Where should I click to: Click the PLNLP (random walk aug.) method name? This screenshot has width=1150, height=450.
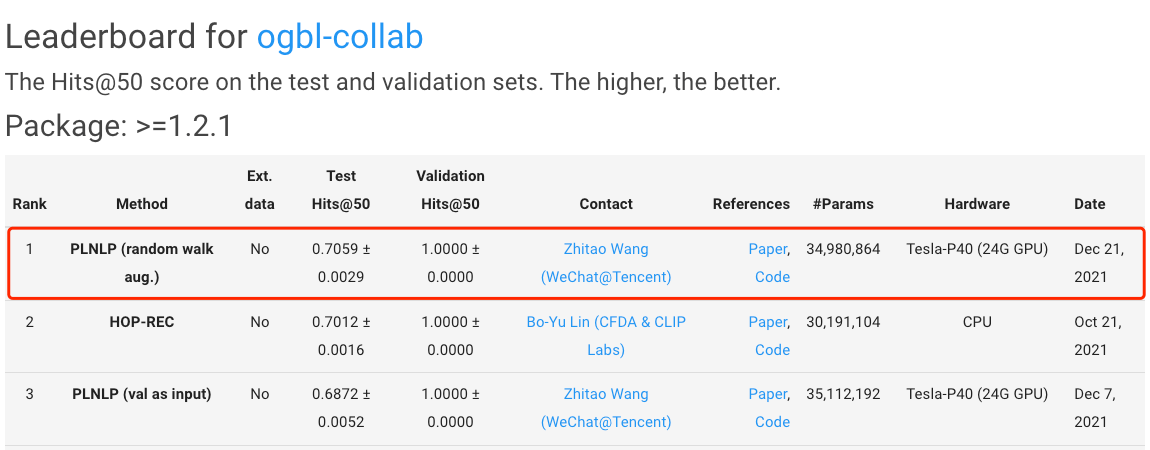(x=142, y=262)
